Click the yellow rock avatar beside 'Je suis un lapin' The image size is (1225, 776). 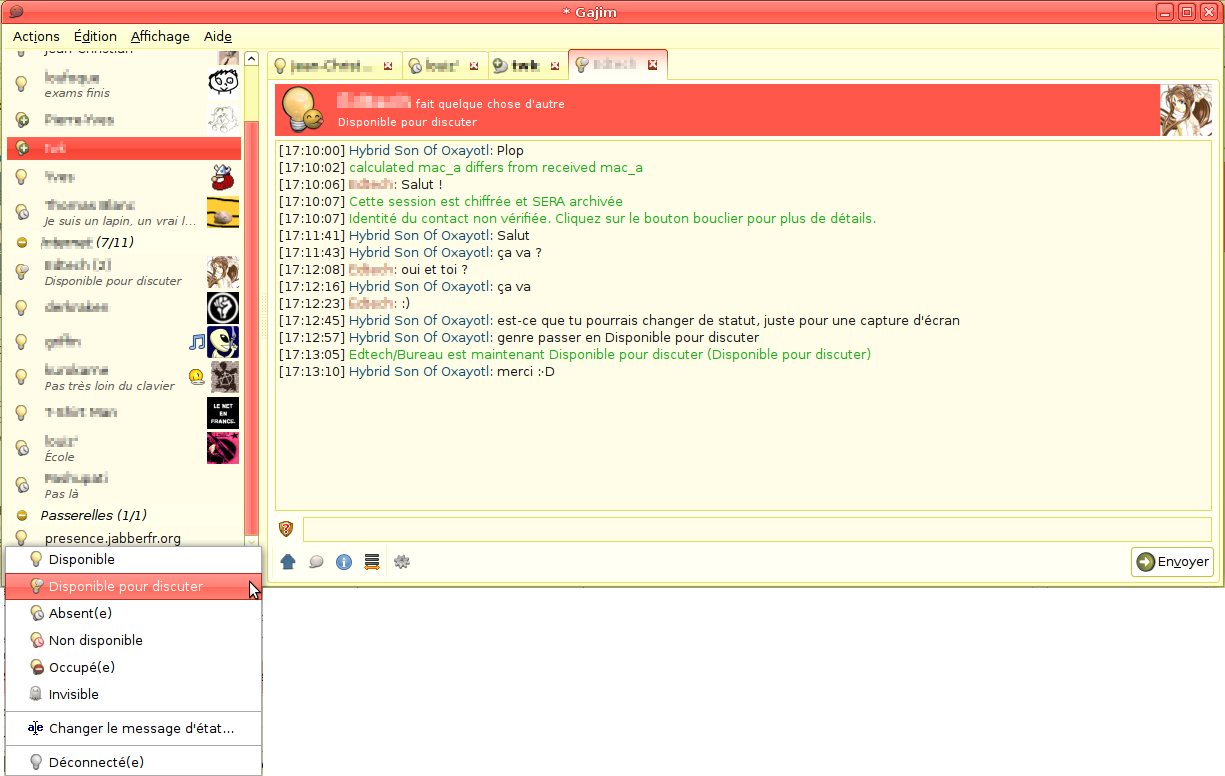223,213
